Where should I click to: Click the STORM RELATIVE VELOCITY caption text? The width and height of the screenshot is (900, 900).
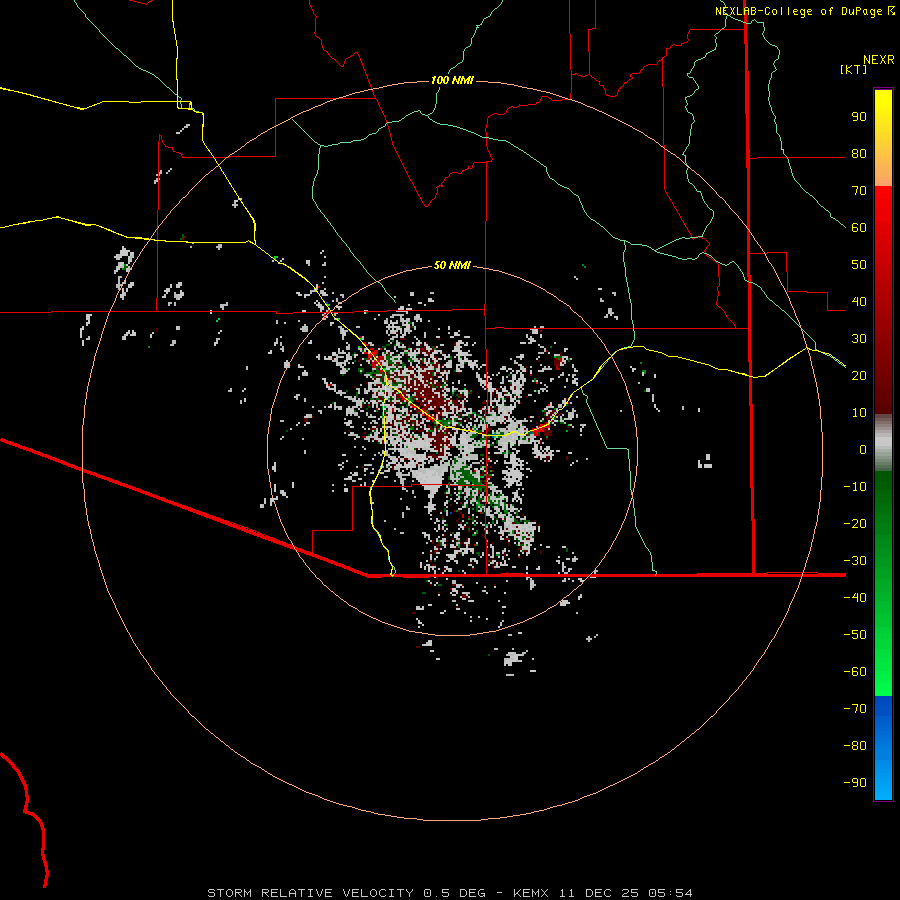pos(310,893)
